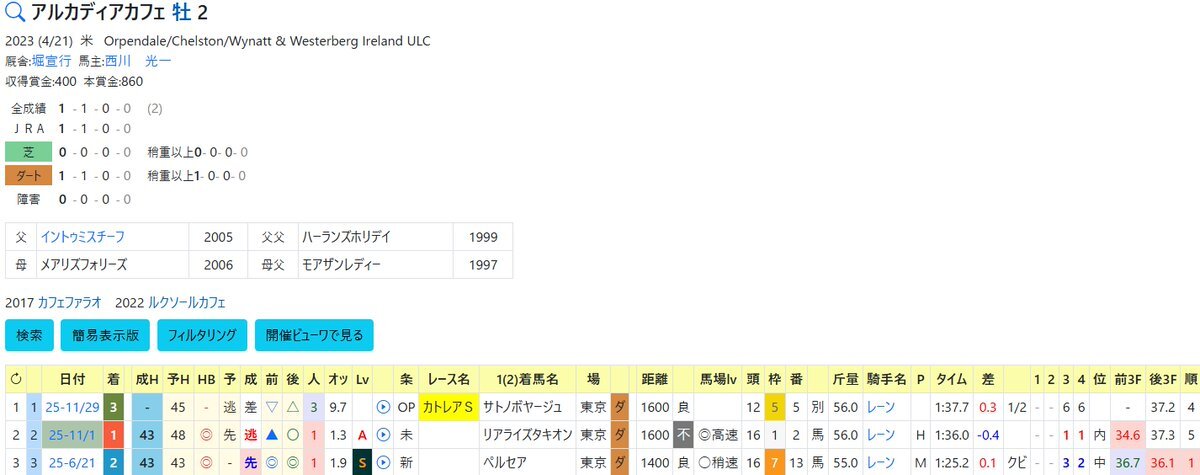Open owner 西川 光一 link
This screenshot has height=475, width=1200.
pos(138,62)
